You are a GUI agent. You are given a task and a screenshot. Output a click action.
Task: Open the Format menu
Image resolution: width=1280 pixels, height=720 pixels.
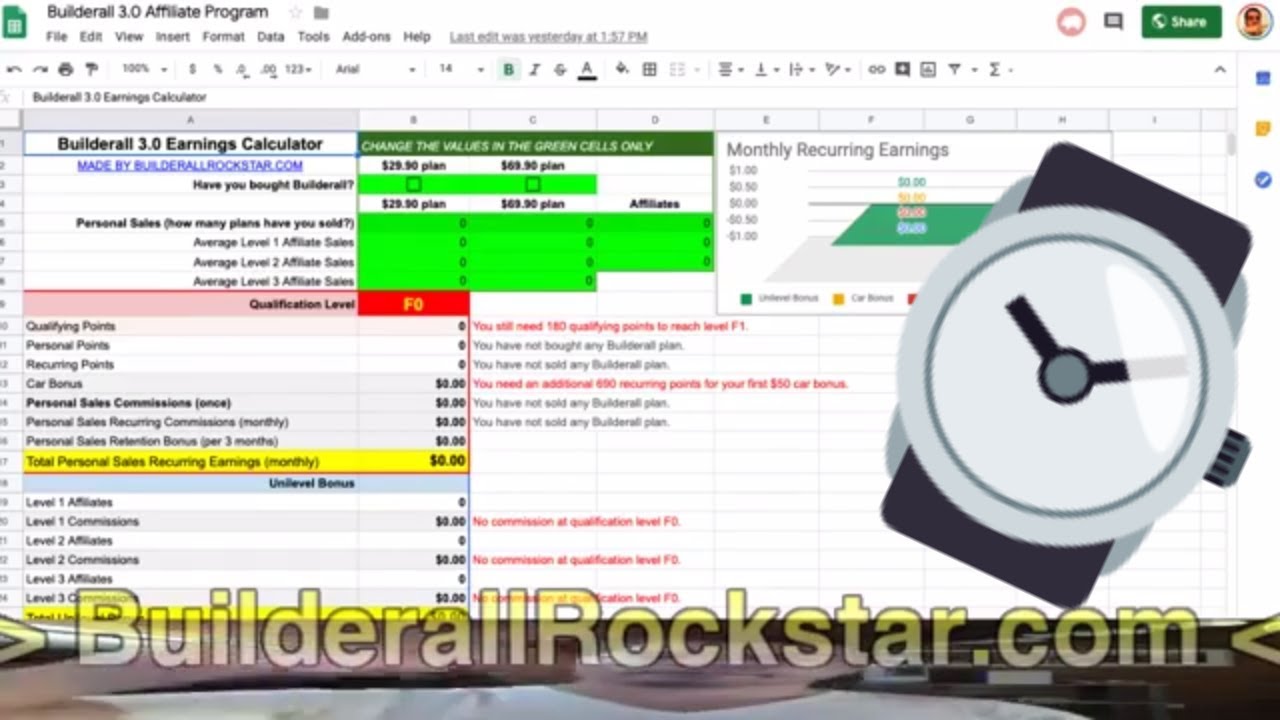point(223,36)
